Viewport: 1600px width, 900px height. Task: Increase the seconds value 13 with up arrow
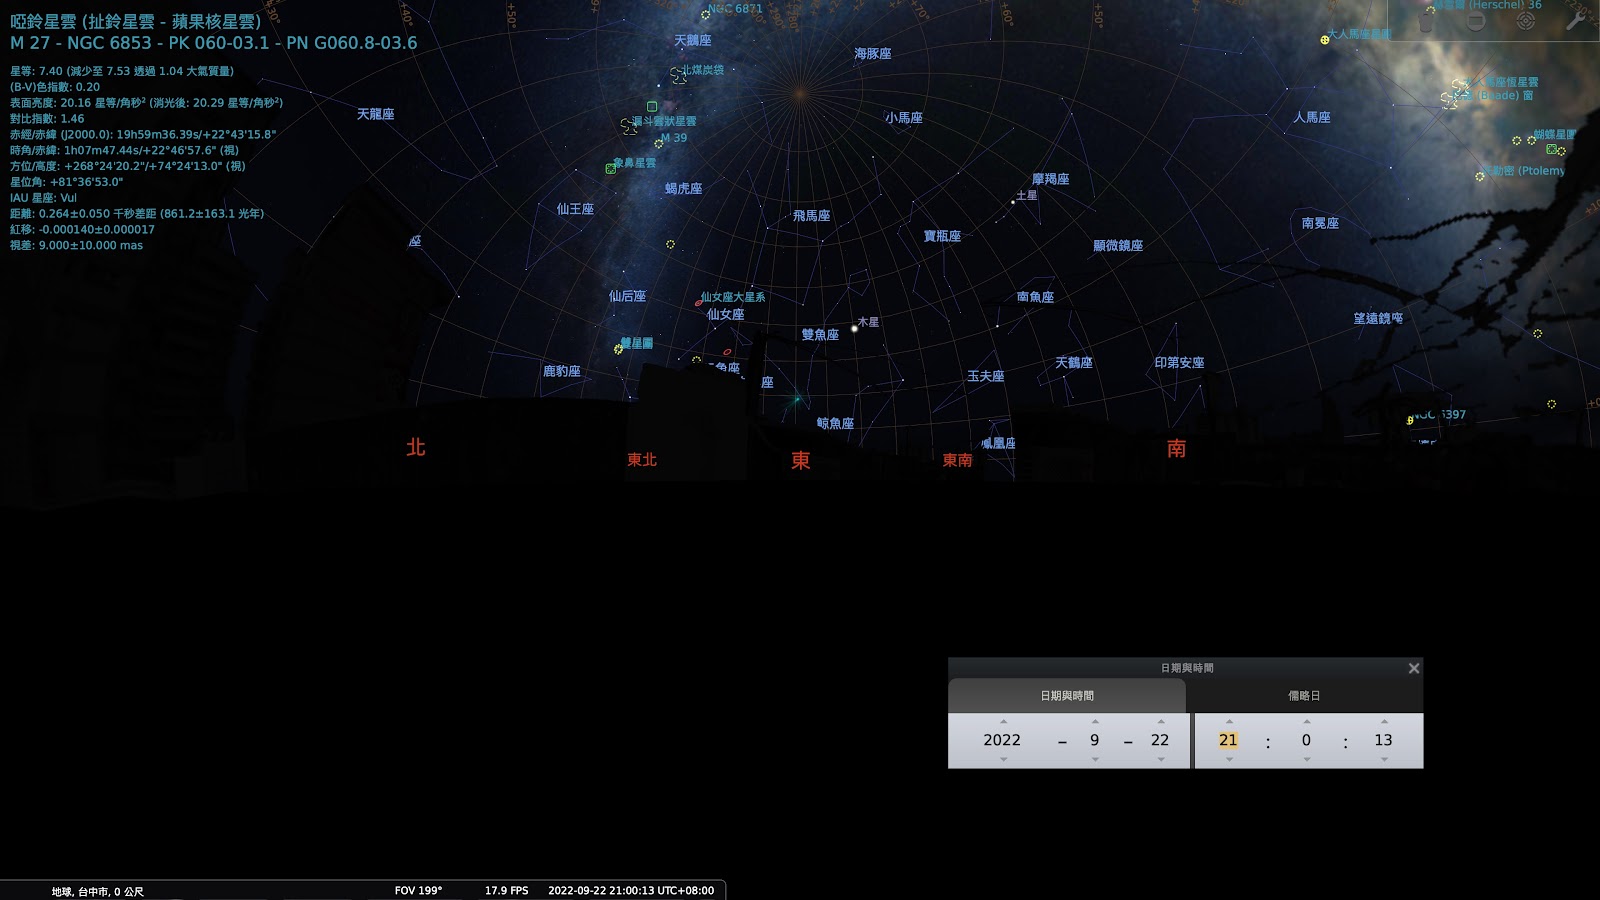[1384, 721]
